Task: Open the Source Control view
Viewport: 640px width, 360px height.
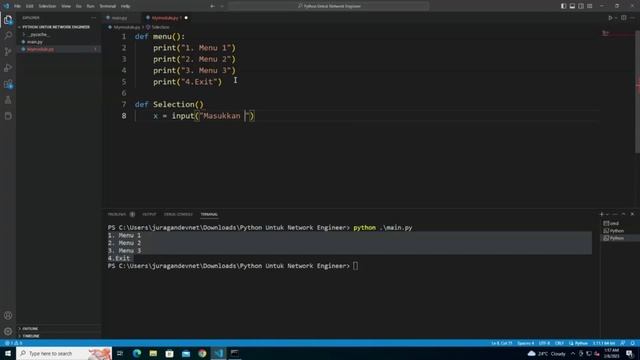Action: coord(8,52)
